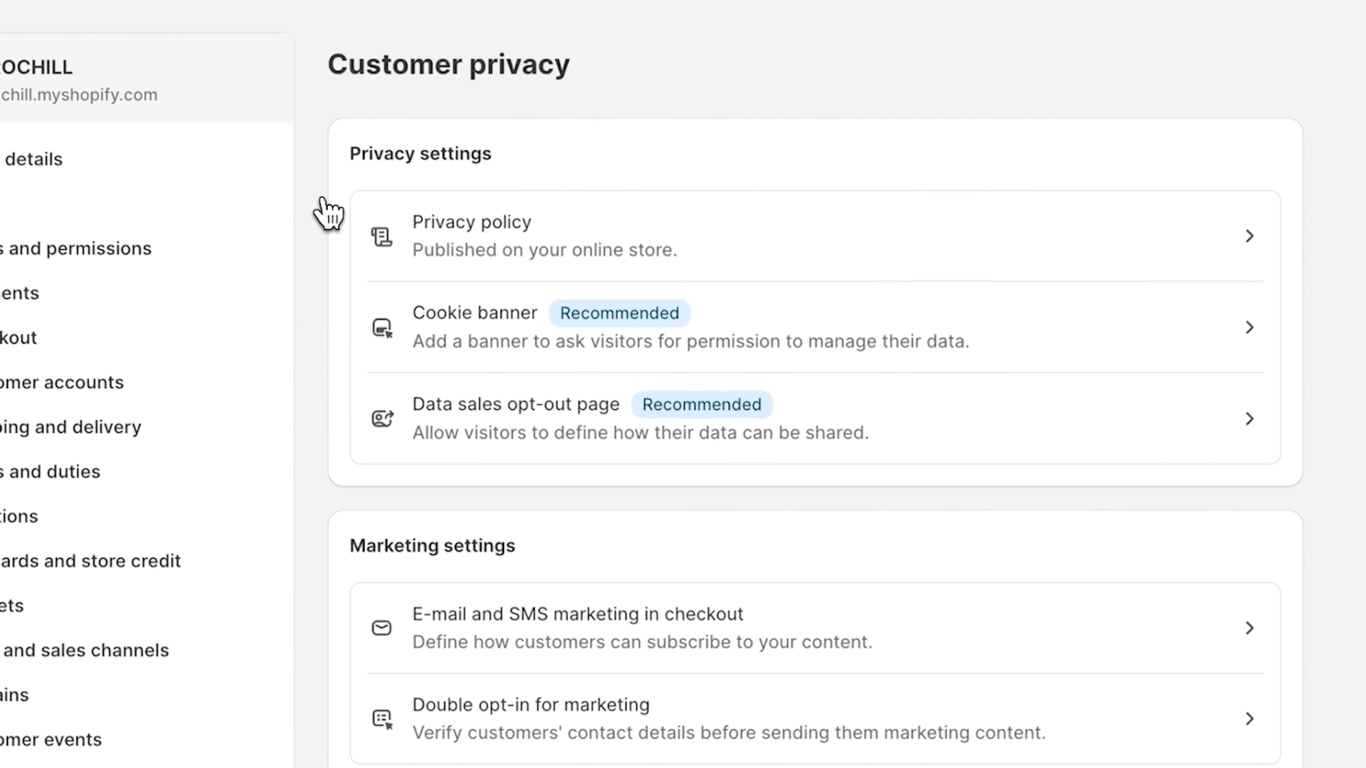Select the Data sales opt-out page title
The width and height of the screenshot is (1366, 768).
coord(516,404)
